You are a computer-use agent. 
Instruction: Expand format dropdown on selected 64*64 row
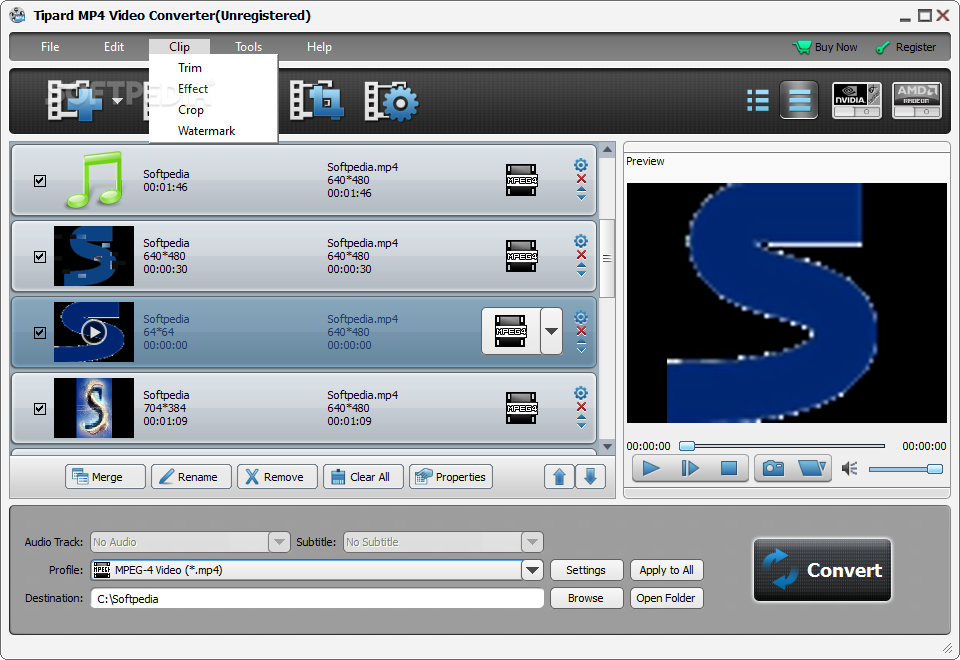[551, 331]
